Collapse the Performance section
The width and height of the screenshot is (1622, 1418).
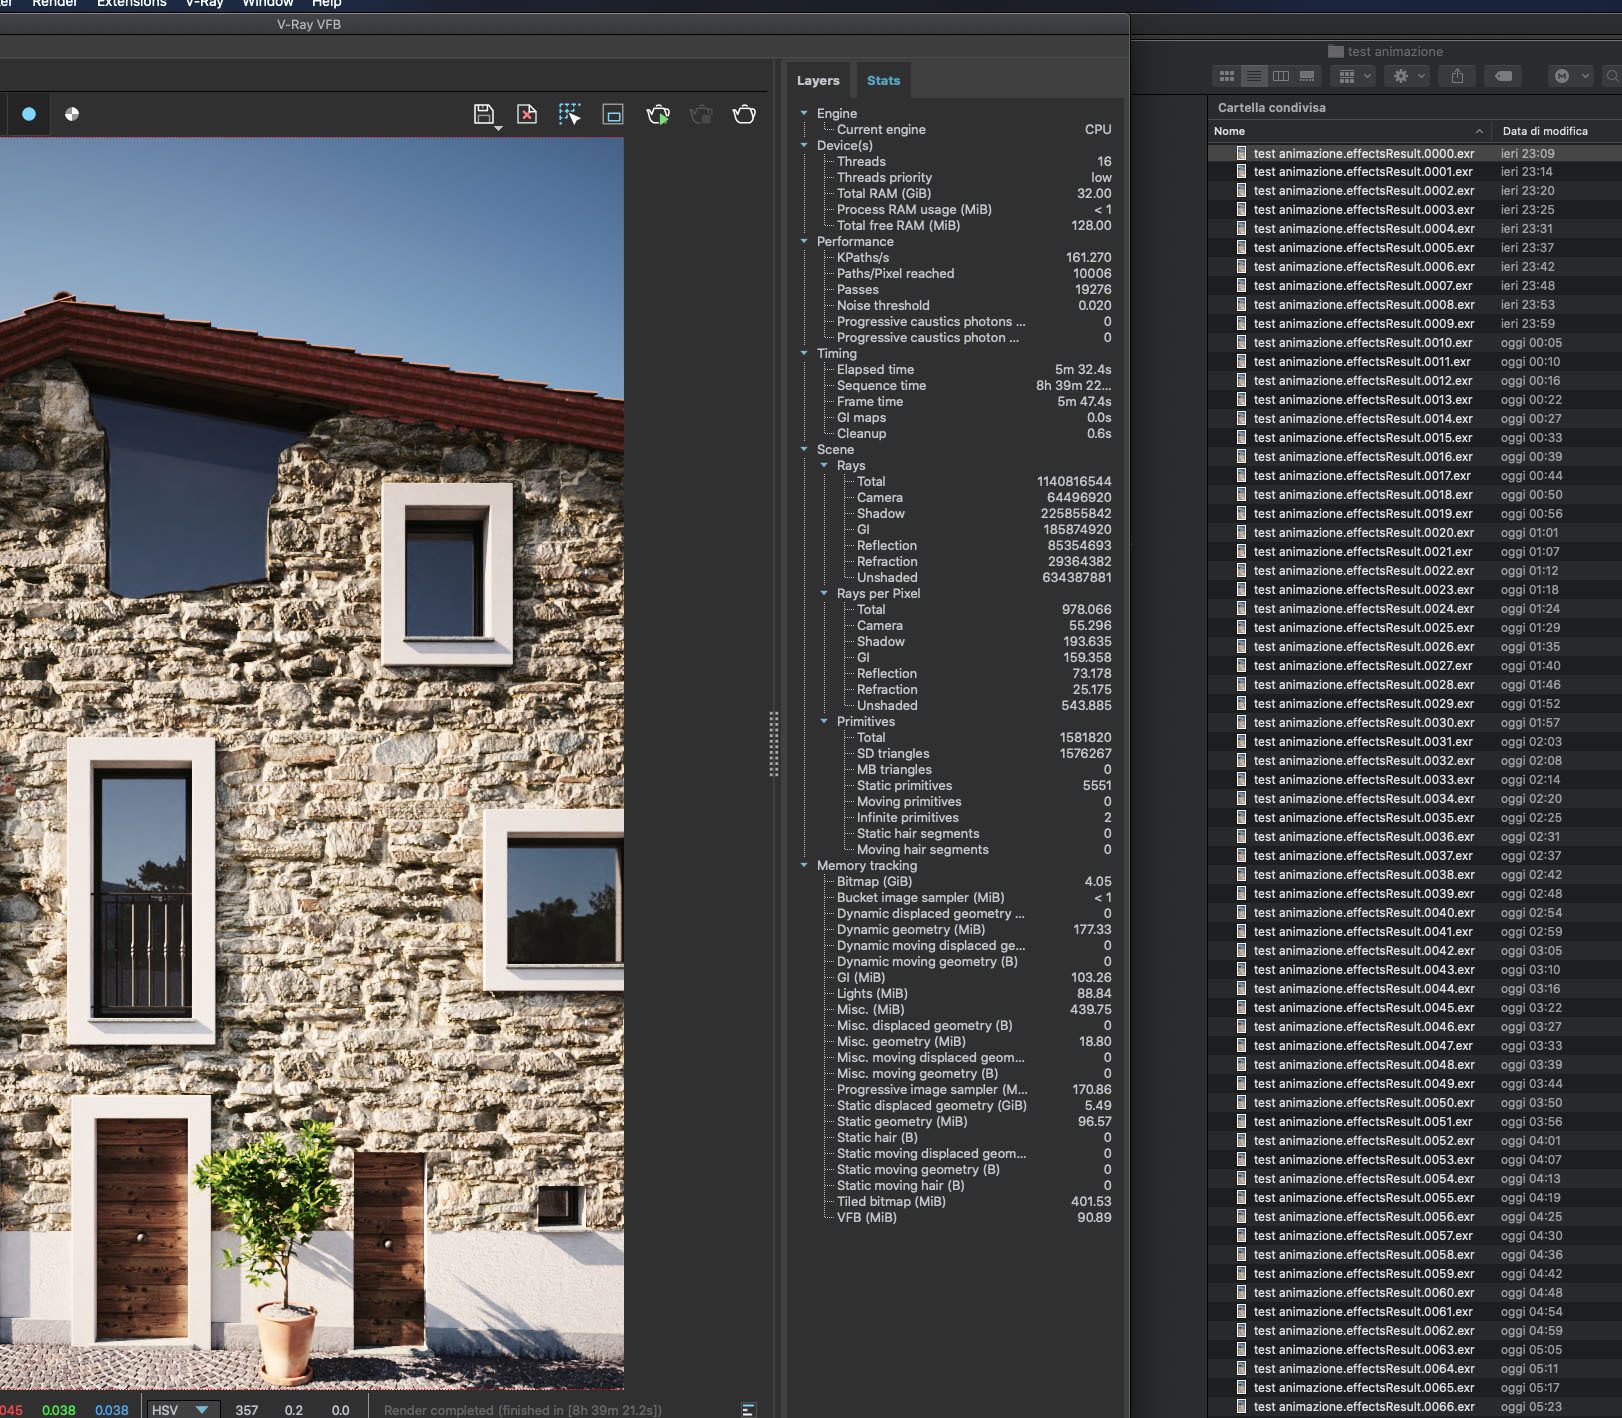click(x=804, y=241)
